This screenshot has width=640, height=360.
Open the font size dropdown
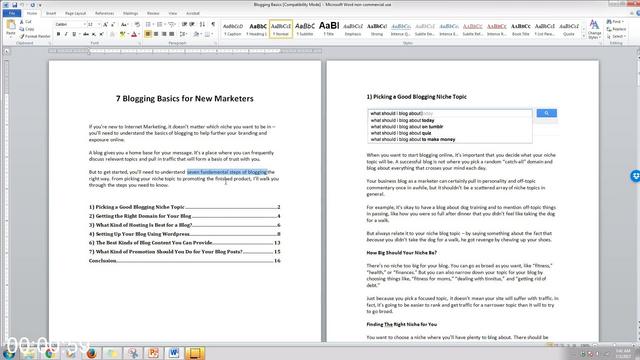coord(98,25)
